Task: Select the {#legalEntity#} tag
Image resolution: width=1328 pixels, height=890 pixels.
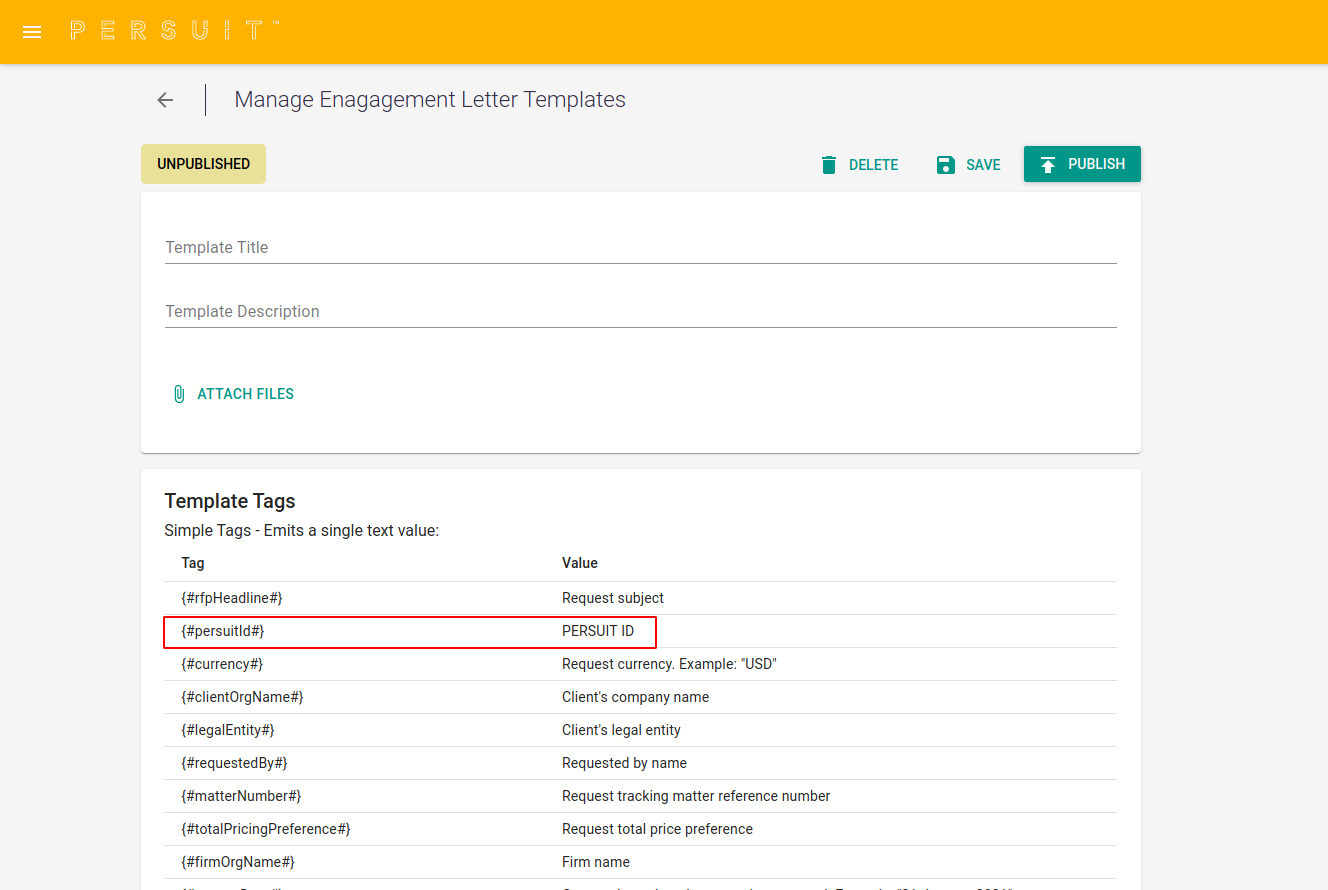Action: tap(228, 730)
